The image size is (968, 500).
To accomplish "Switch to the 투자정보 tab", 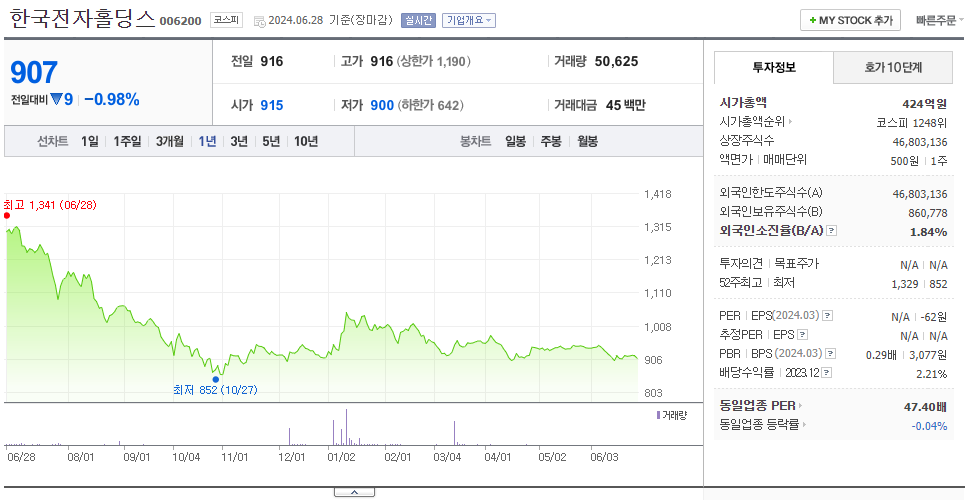I will pos(774,67).
